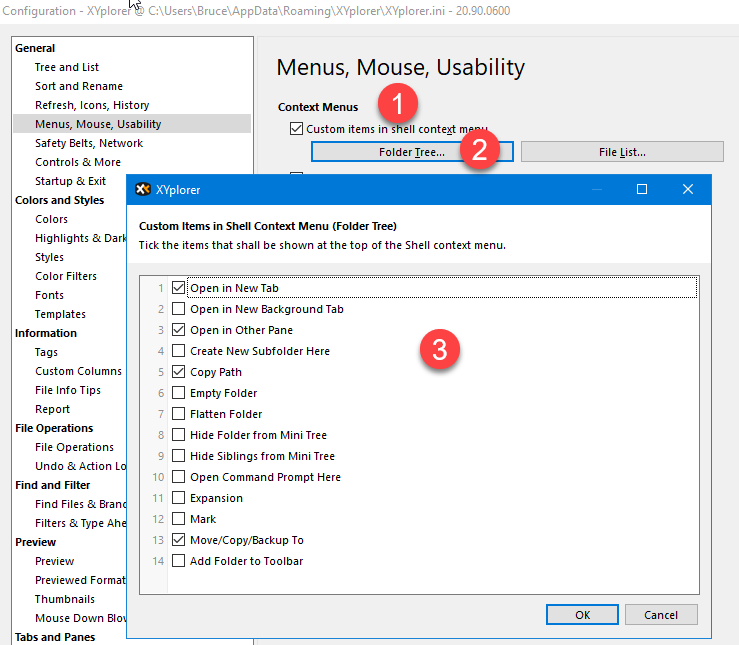Image resolution: width=739 pixels, height=645 pixels.
Task: Disable the Move/Copy/Backup To item
Action: click(x=179, y=540)
